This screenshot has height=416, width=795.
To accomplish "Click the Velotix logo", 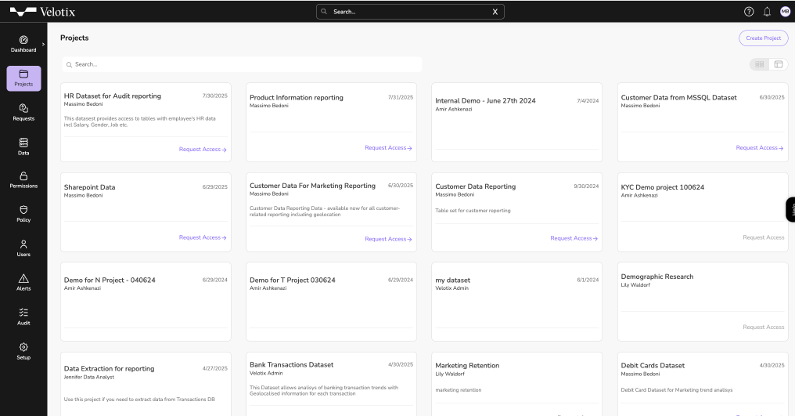I will point(42,12).
